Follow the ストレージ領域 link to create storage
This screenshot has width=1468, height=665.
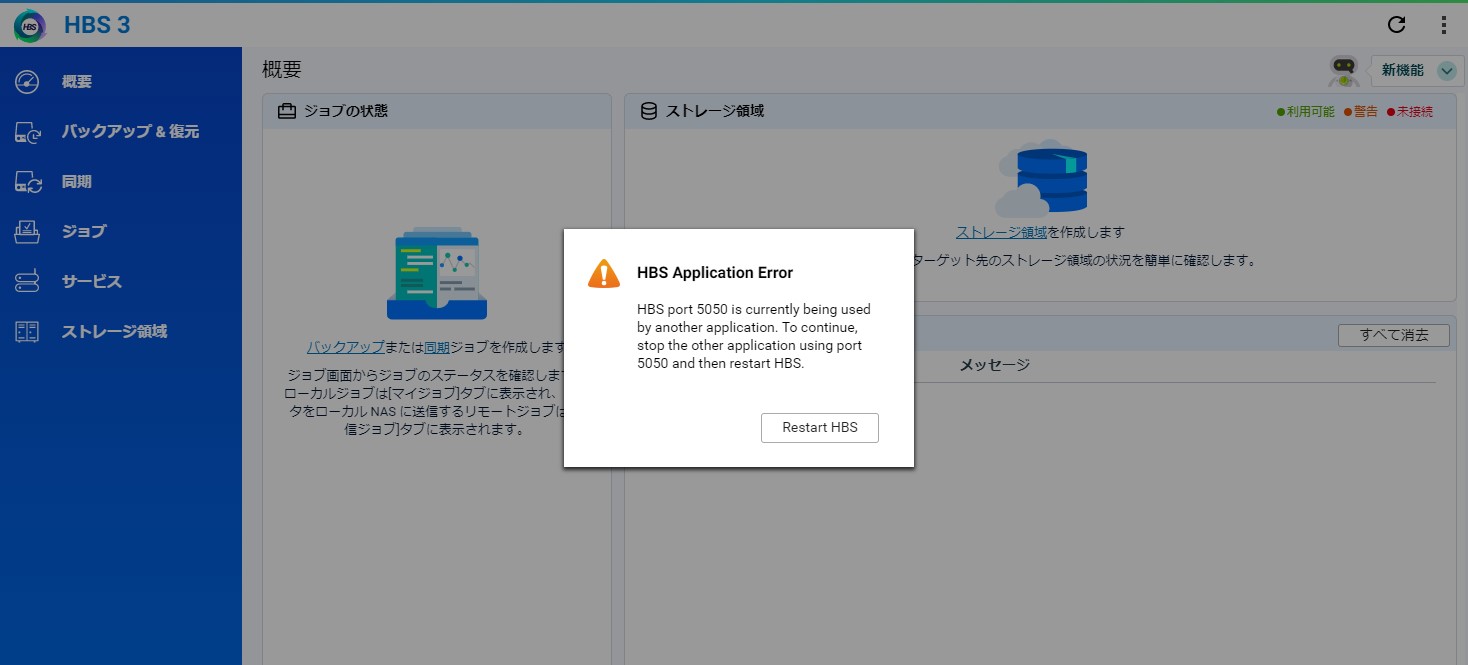tap(1001, 232)
